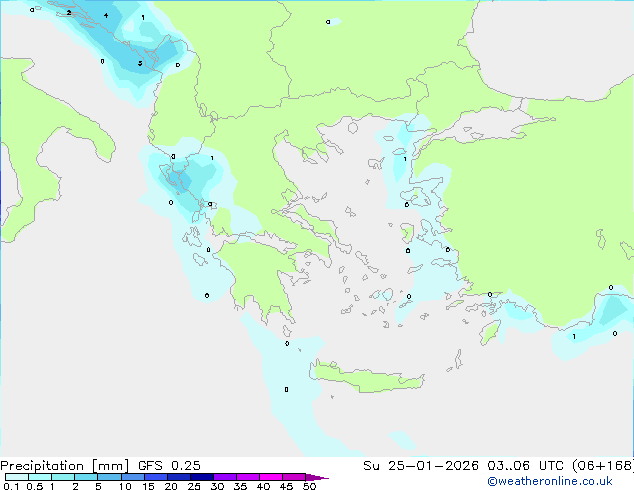Image resolution: width=634 pixels, height=490 pixels.
Task: Click the 40–45 mm magenta legend swatch
Action: (271, 477)
